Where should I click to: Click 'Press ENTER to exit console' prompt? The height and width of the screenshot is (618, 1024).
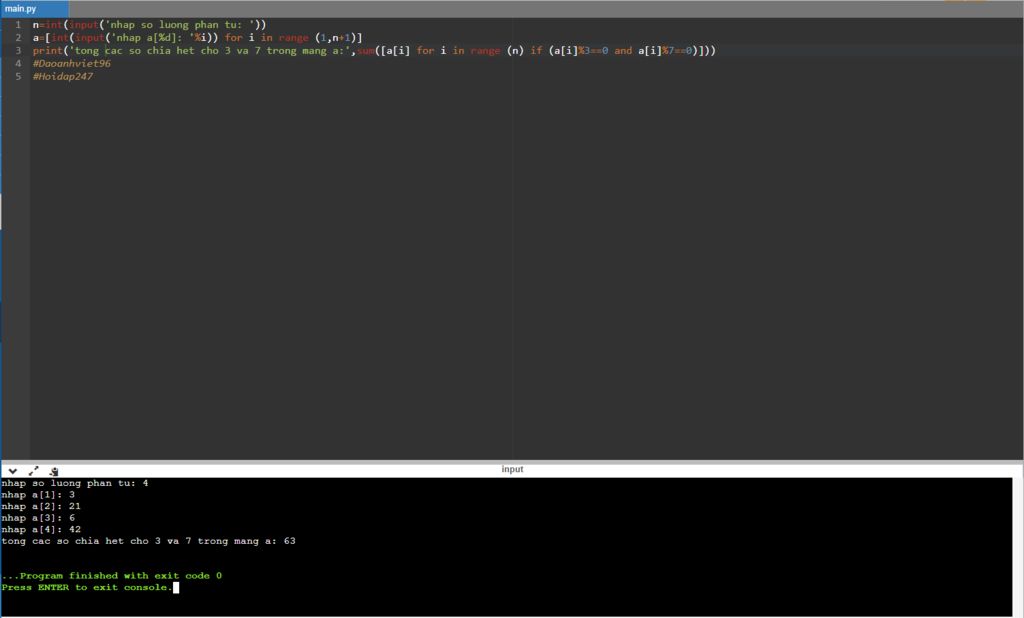click(x=87, y=587)
